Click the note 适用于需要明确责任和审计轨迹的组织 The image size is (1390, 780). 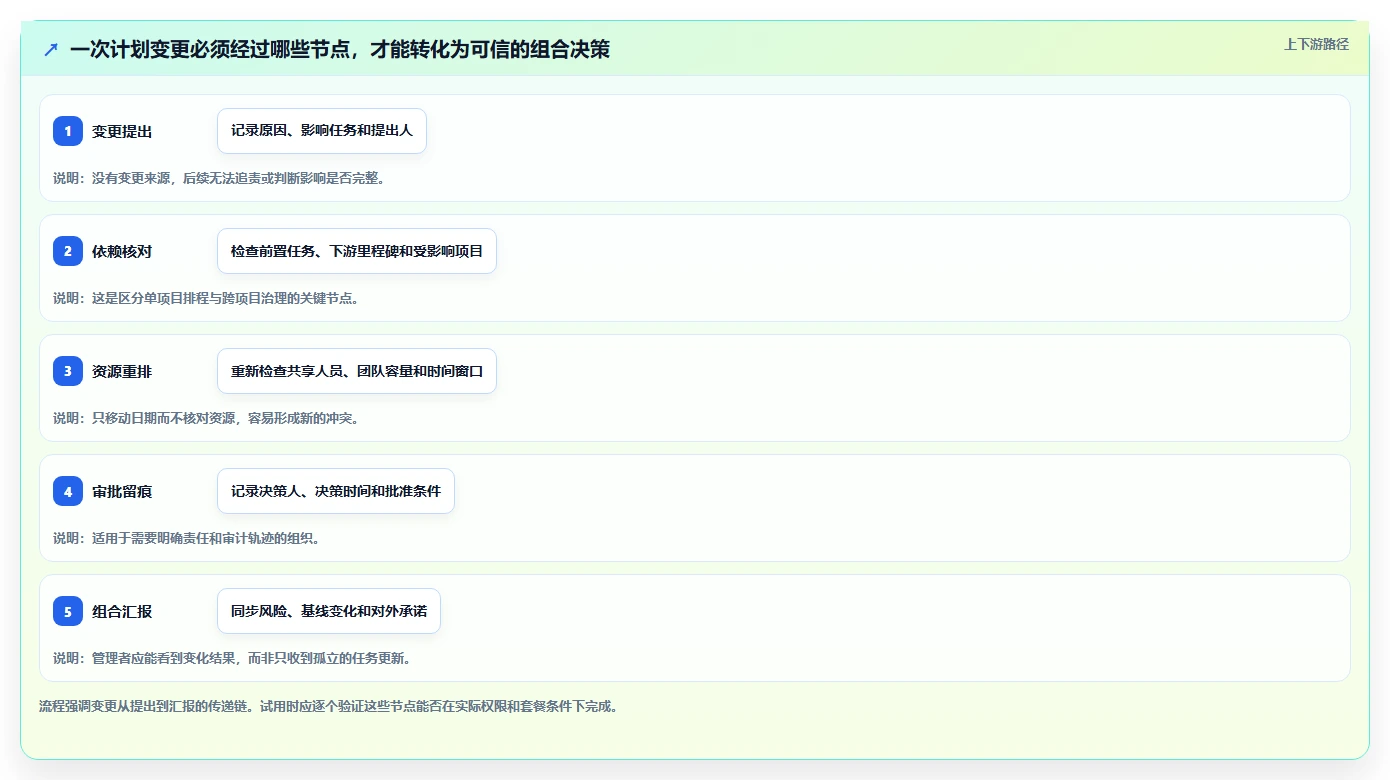tap(186, 538)
